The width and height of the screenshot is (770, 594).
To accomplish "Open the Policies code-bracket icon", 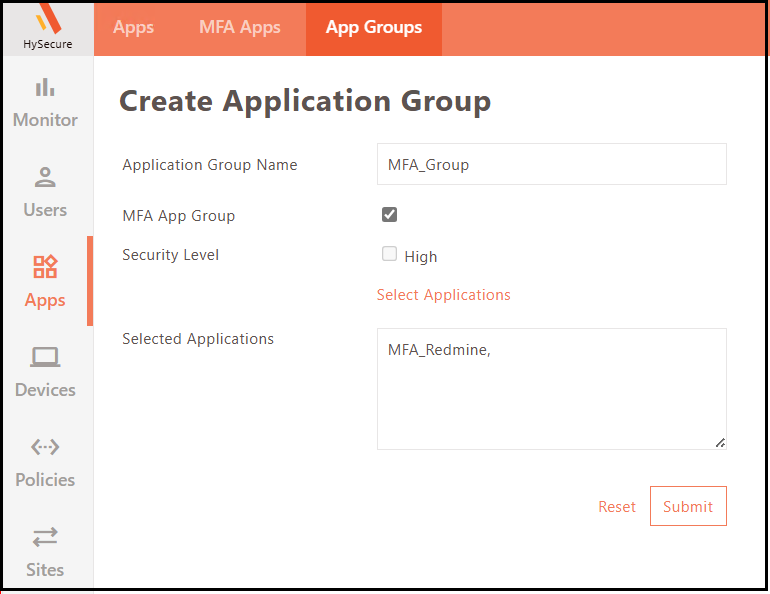I will click(x=45, y=447).
